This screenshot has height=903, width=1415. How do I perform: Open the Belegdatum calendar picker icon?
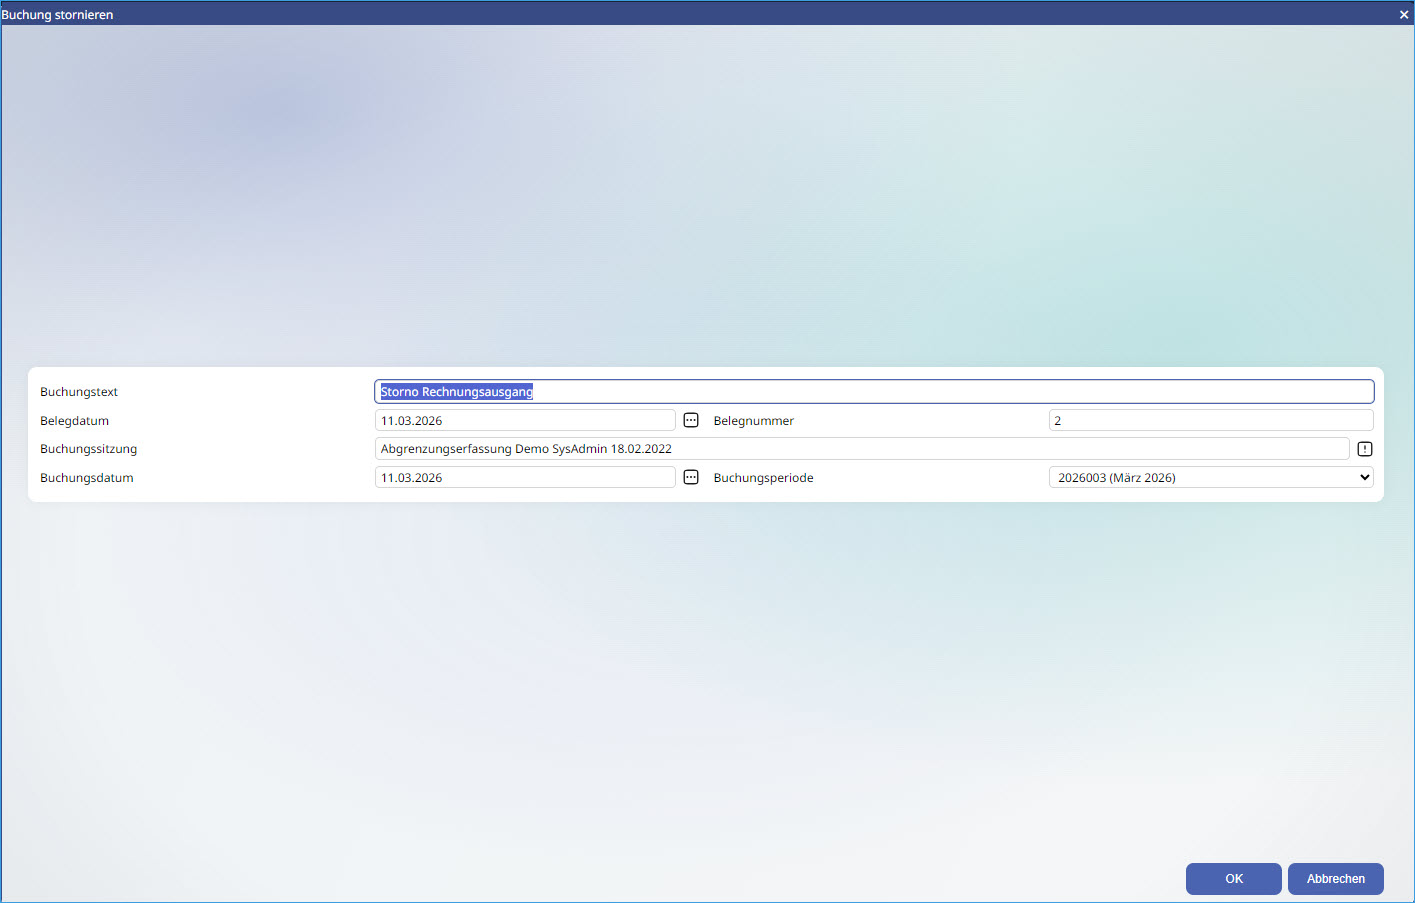click(x=691, y=420)
